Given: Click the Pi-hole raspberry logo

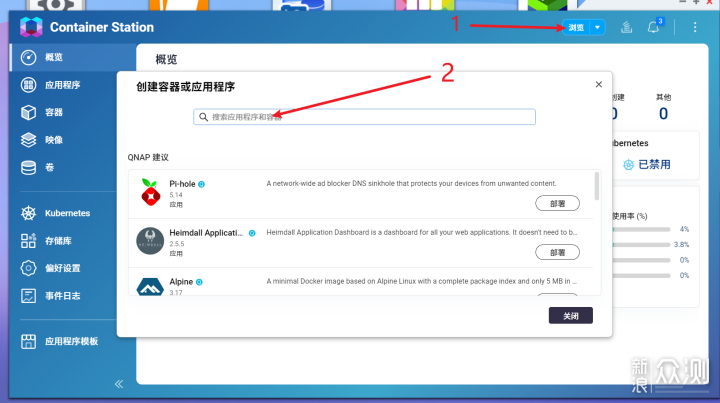Looking at the screenshot, I should [x=150, y=192].
